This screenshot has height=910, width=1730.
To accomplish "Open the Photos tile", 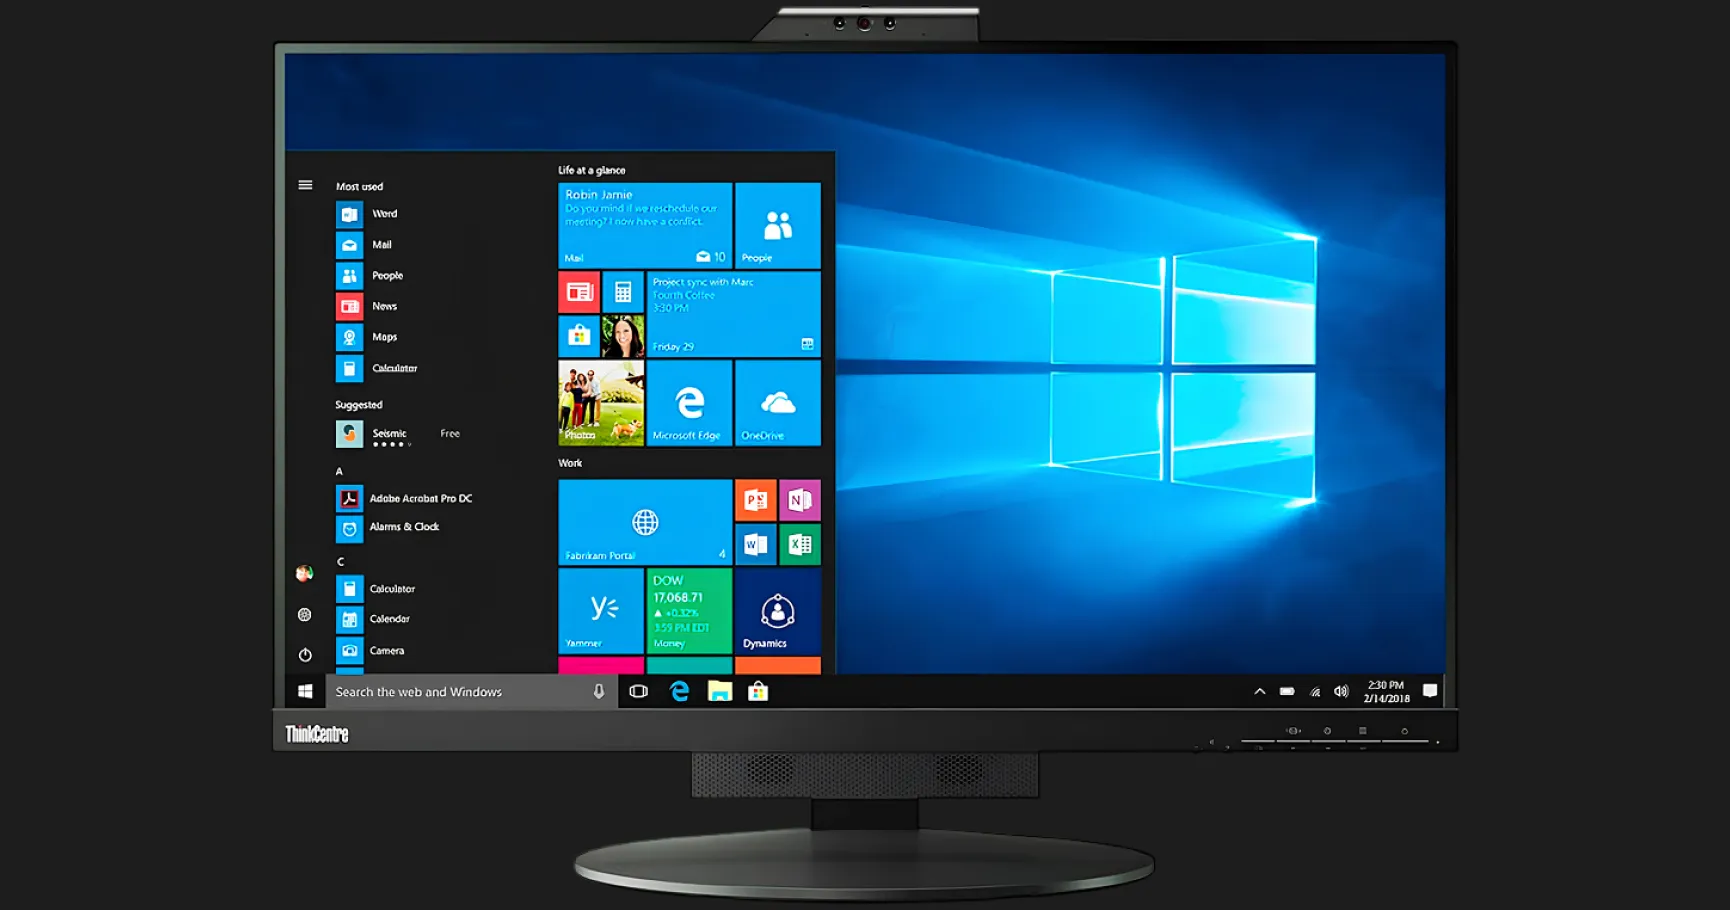I will point(601,403).
